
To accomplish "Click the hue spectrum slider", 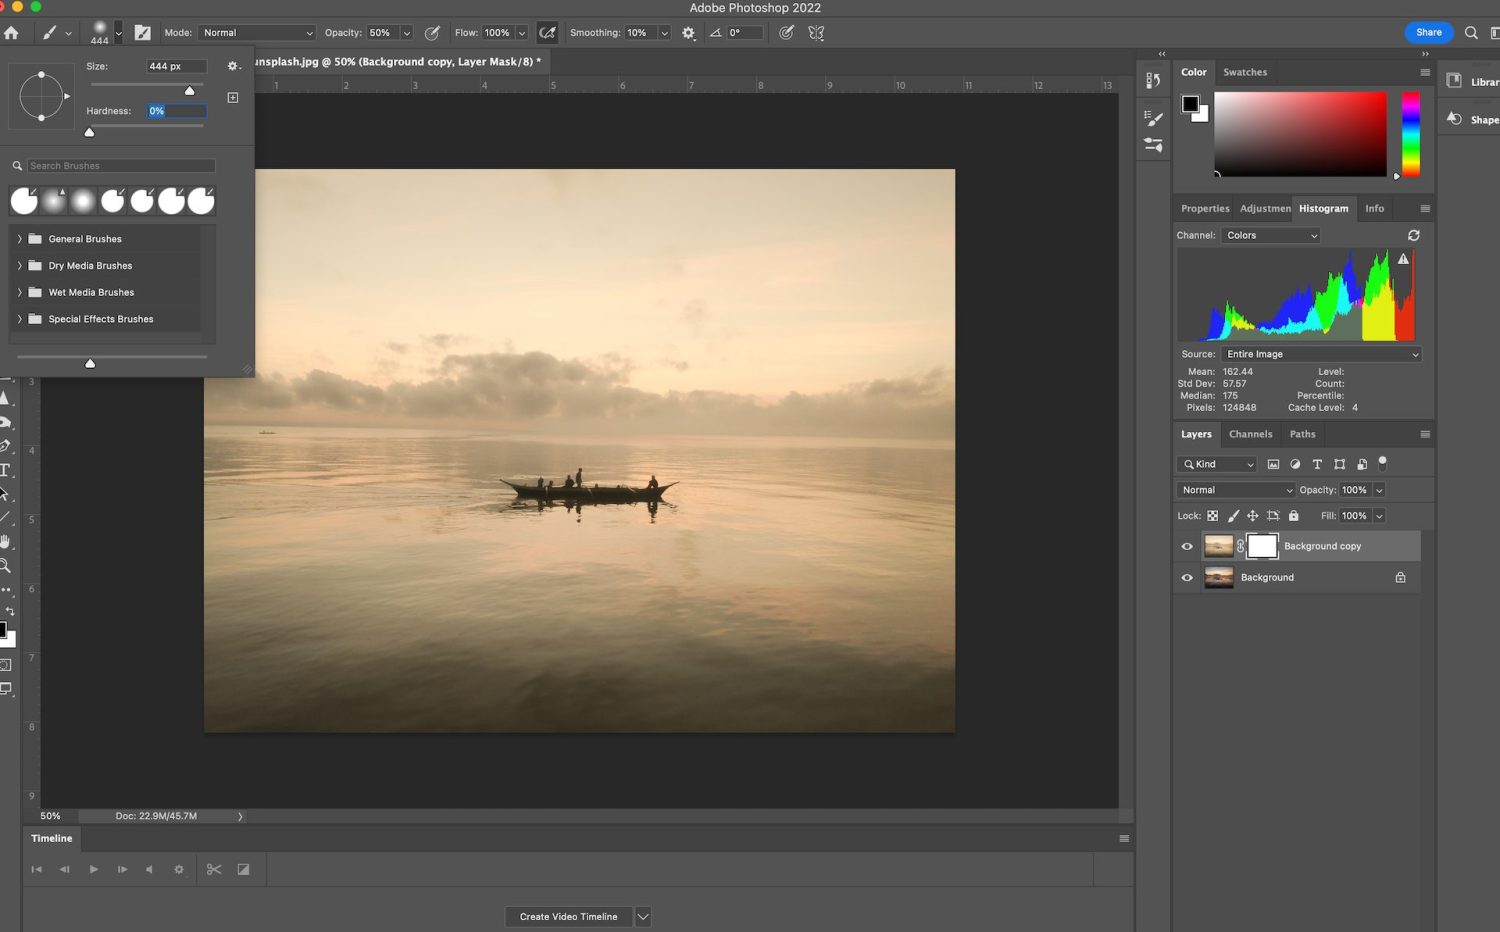I will (x=1410, y=134).
